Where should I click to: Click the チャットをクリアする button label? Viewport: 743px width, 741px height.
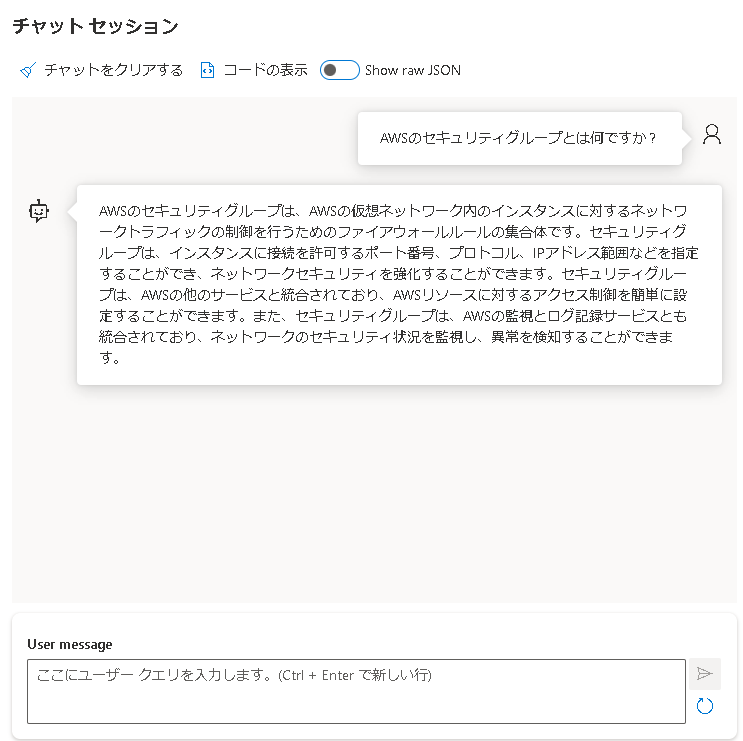click(114, 70)
